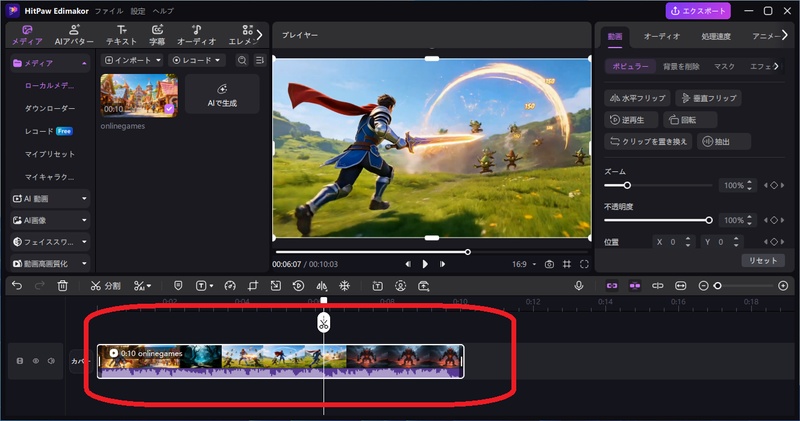Open the 字幕 subtitles tab
The image size is (800, 421).
pyautogui.click(x=157, y=35)
